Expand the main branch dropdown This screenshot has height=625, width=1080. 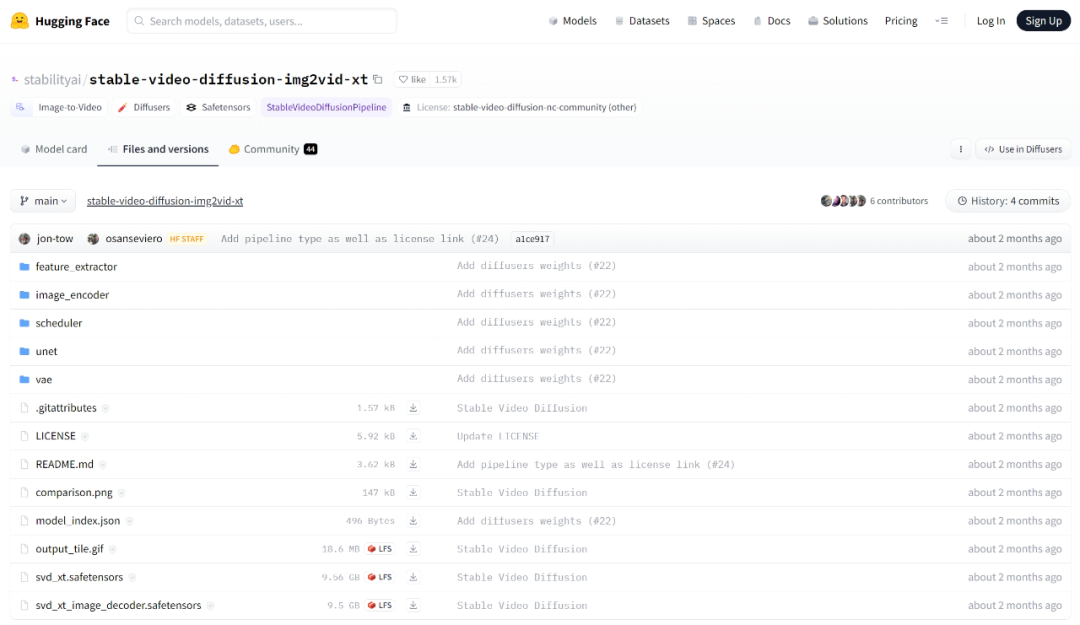[x=43, y=201]
